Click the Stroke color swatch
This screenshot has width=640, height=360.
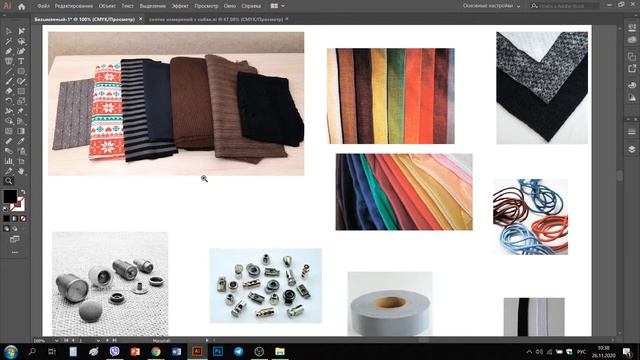point(18,204)
